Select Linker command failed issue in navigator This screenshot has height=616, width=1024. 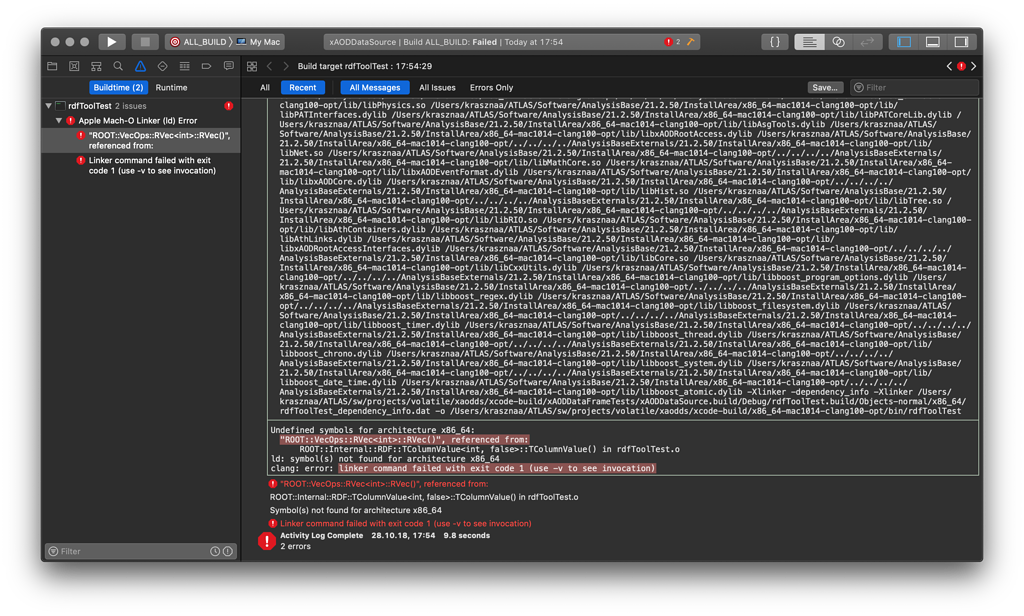(x=140, y=165)
